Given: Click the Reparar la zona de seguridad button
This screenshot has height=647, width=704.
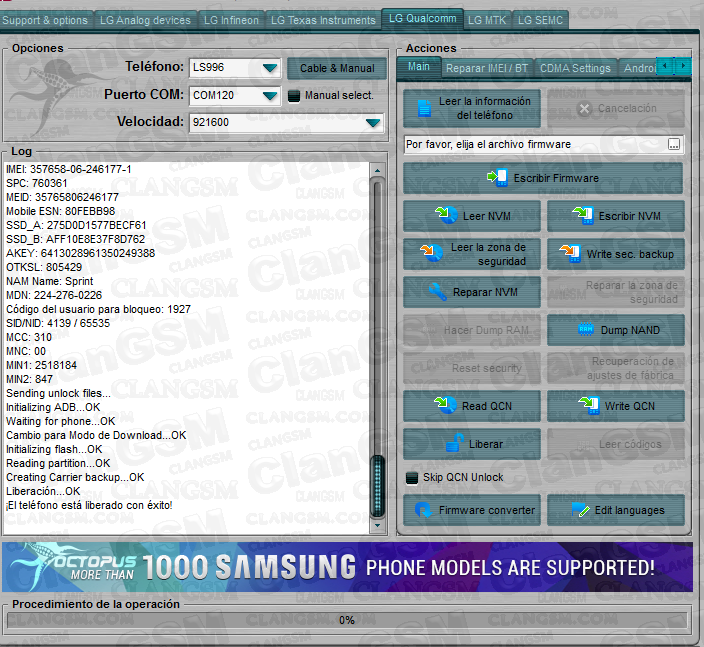Looking at the screenshot, I should 616,292.
